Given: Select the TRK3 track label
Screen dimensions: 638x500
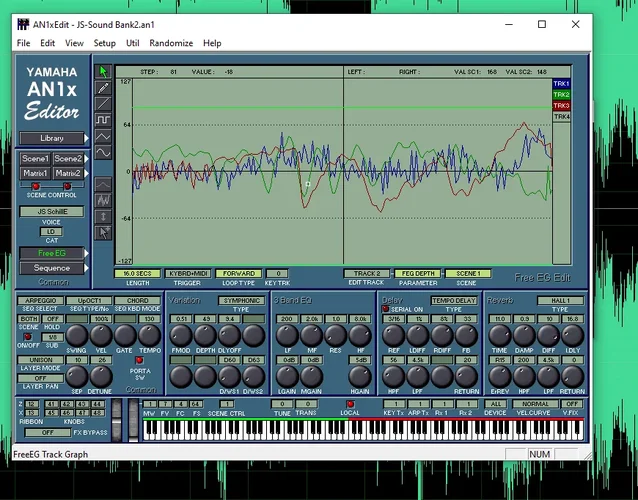Looking at the screenshot, I should click(x=561, y=105).
